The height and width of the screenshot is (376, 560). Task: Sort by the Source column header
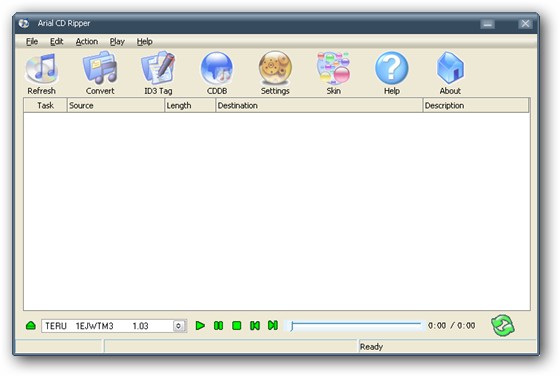[116, 105]
